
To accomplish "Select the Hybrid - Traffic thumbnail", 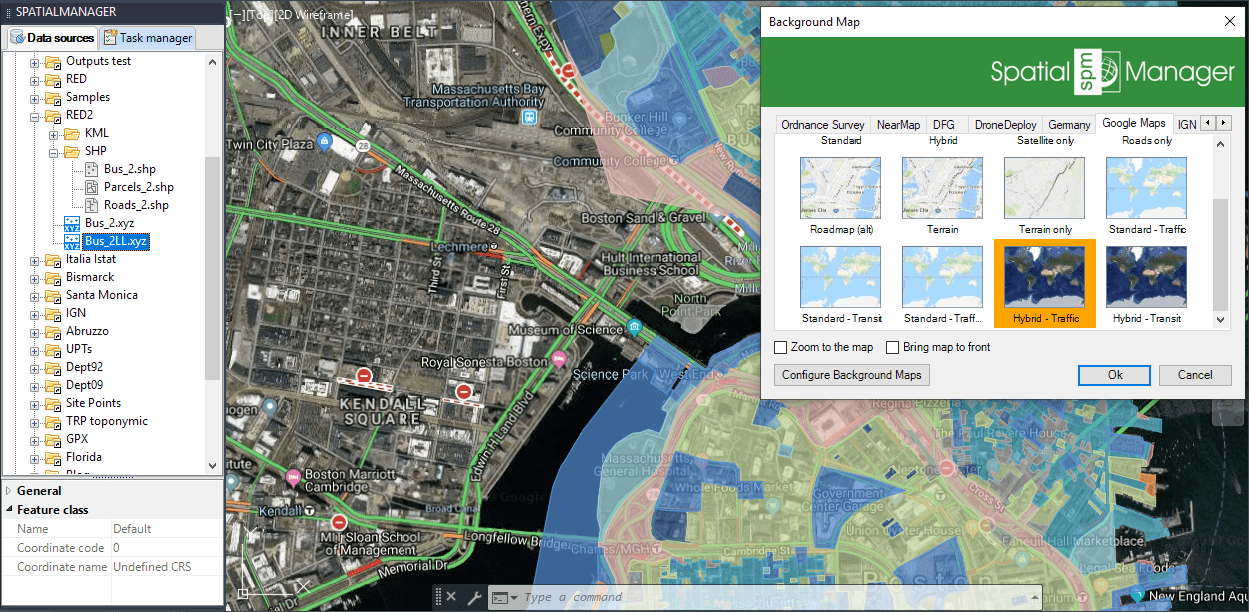I will coord(1045,285).
